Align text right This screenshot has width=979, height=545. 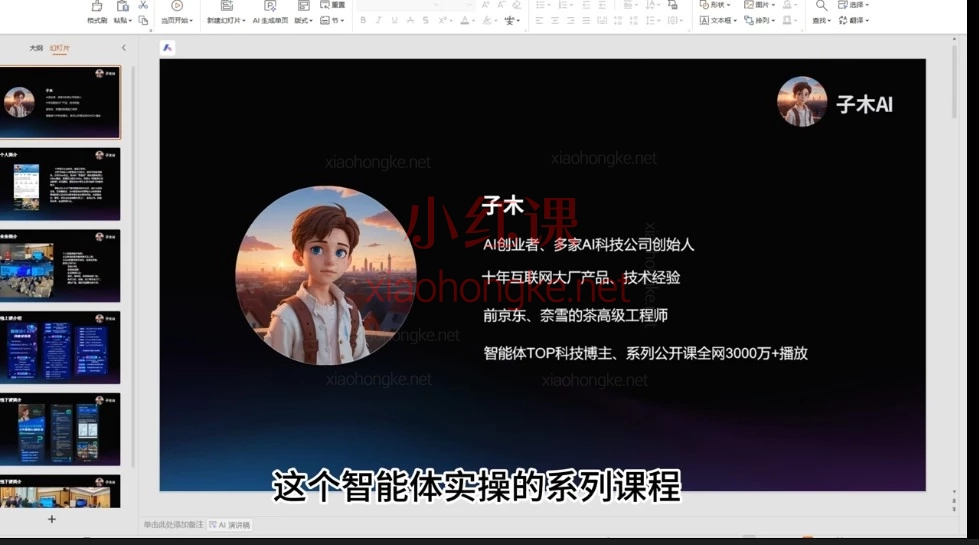(571, 21)
